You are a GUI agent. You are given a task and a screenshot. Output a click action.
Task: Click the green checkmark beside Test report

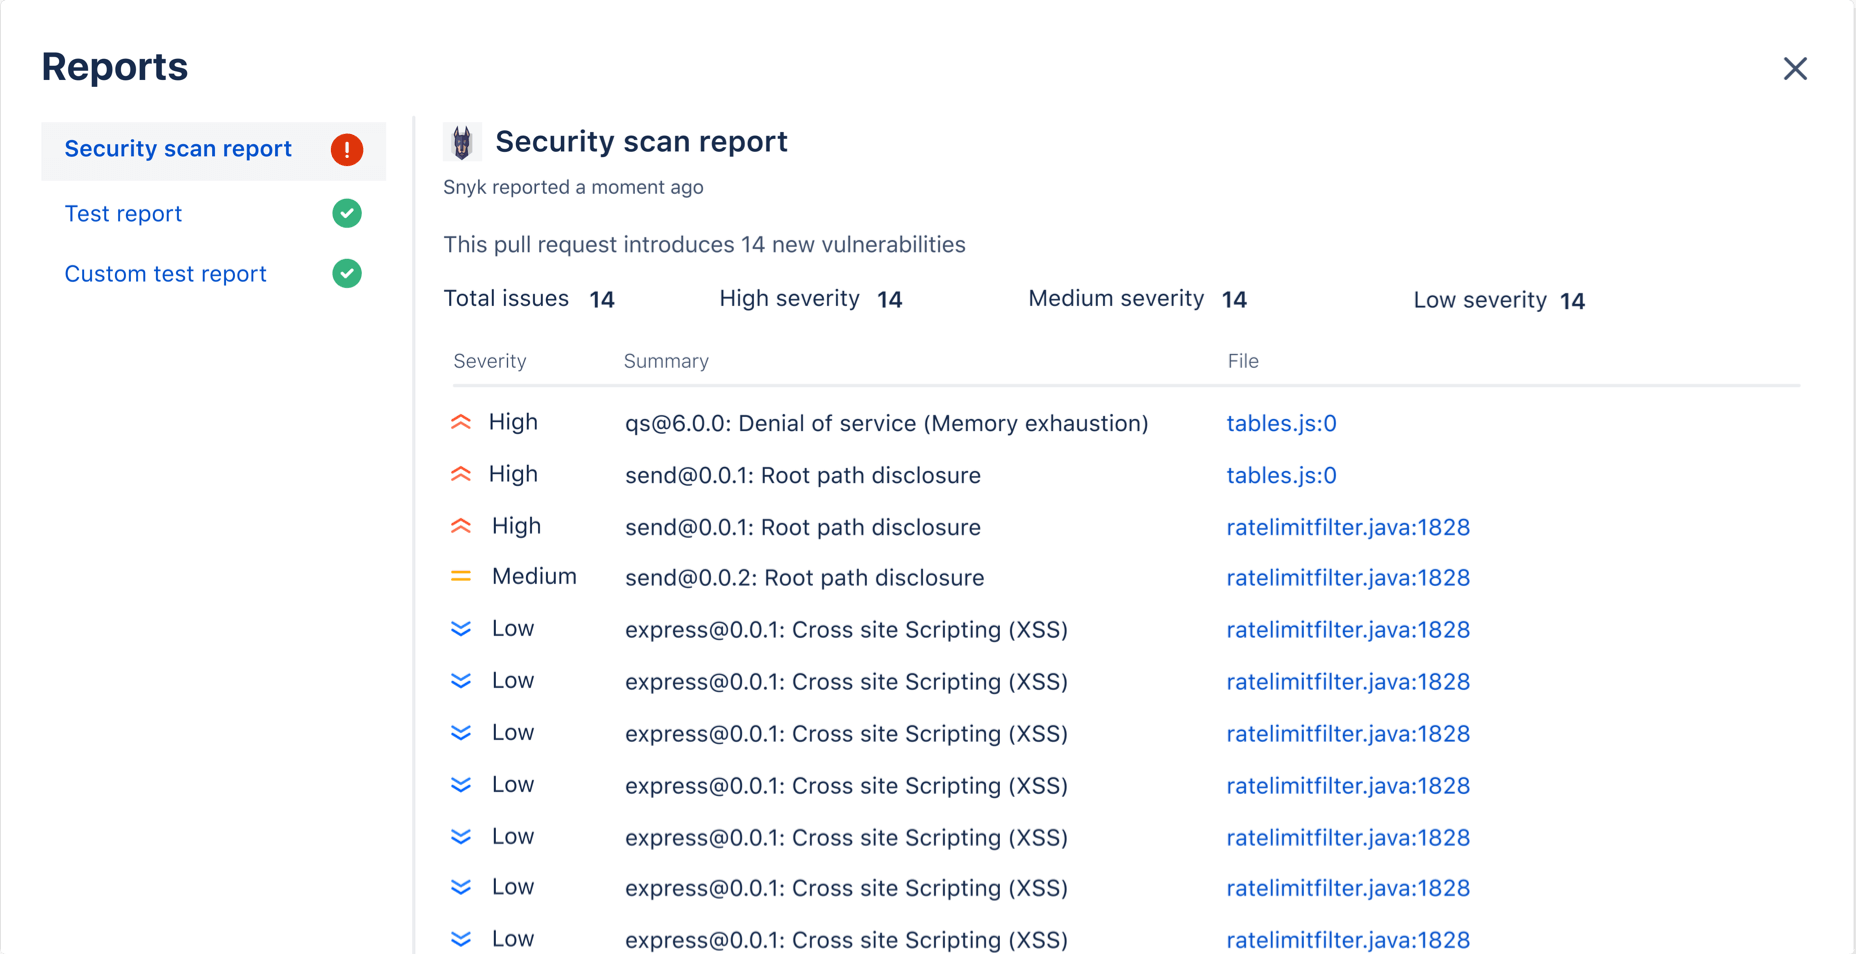346,213
